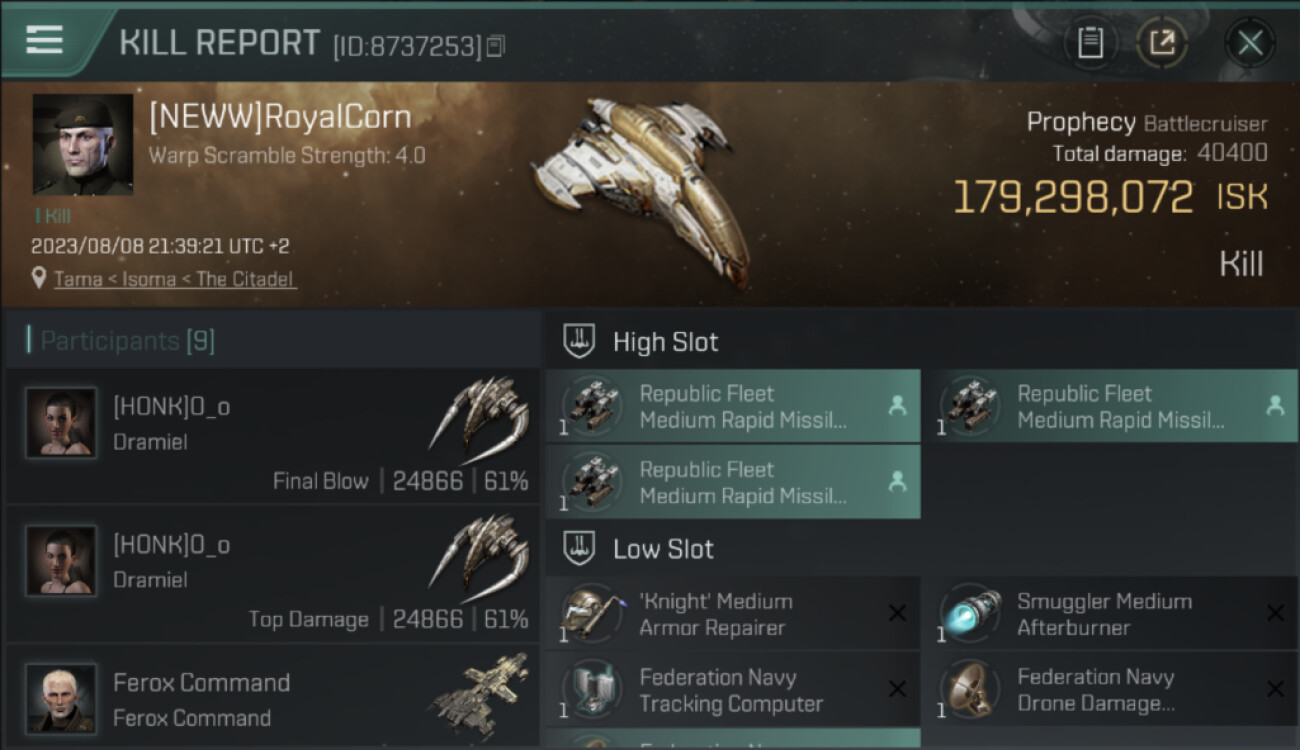Open the hamburger menu
This screenshot has height=750, width=1300.
(45, 40)
